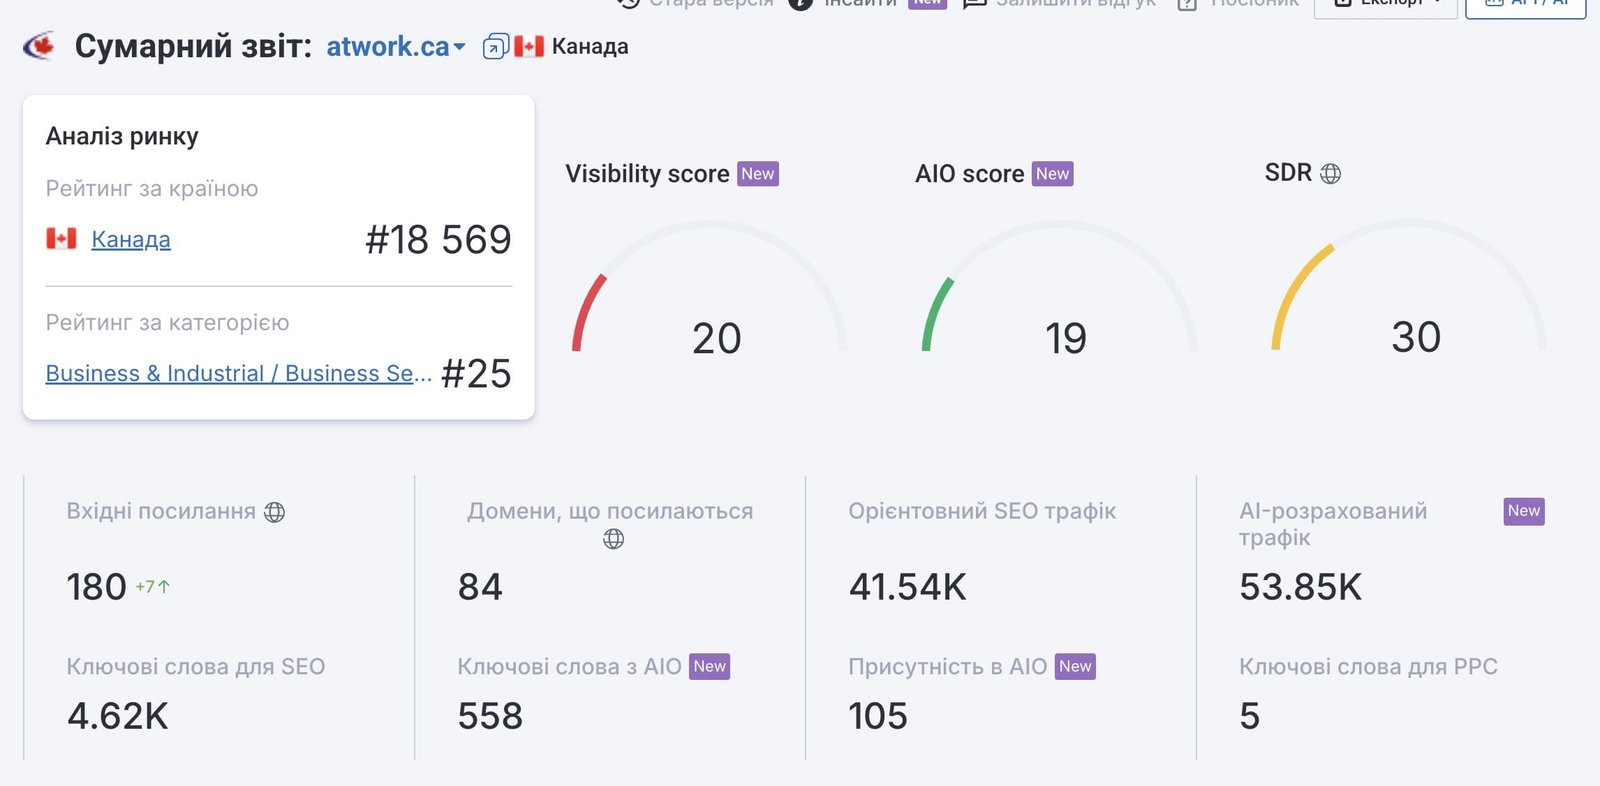This screenshot has width=1600, height=786.
Task: Click the New badge beside Visibility score
Action: click(x=758, y=174)
